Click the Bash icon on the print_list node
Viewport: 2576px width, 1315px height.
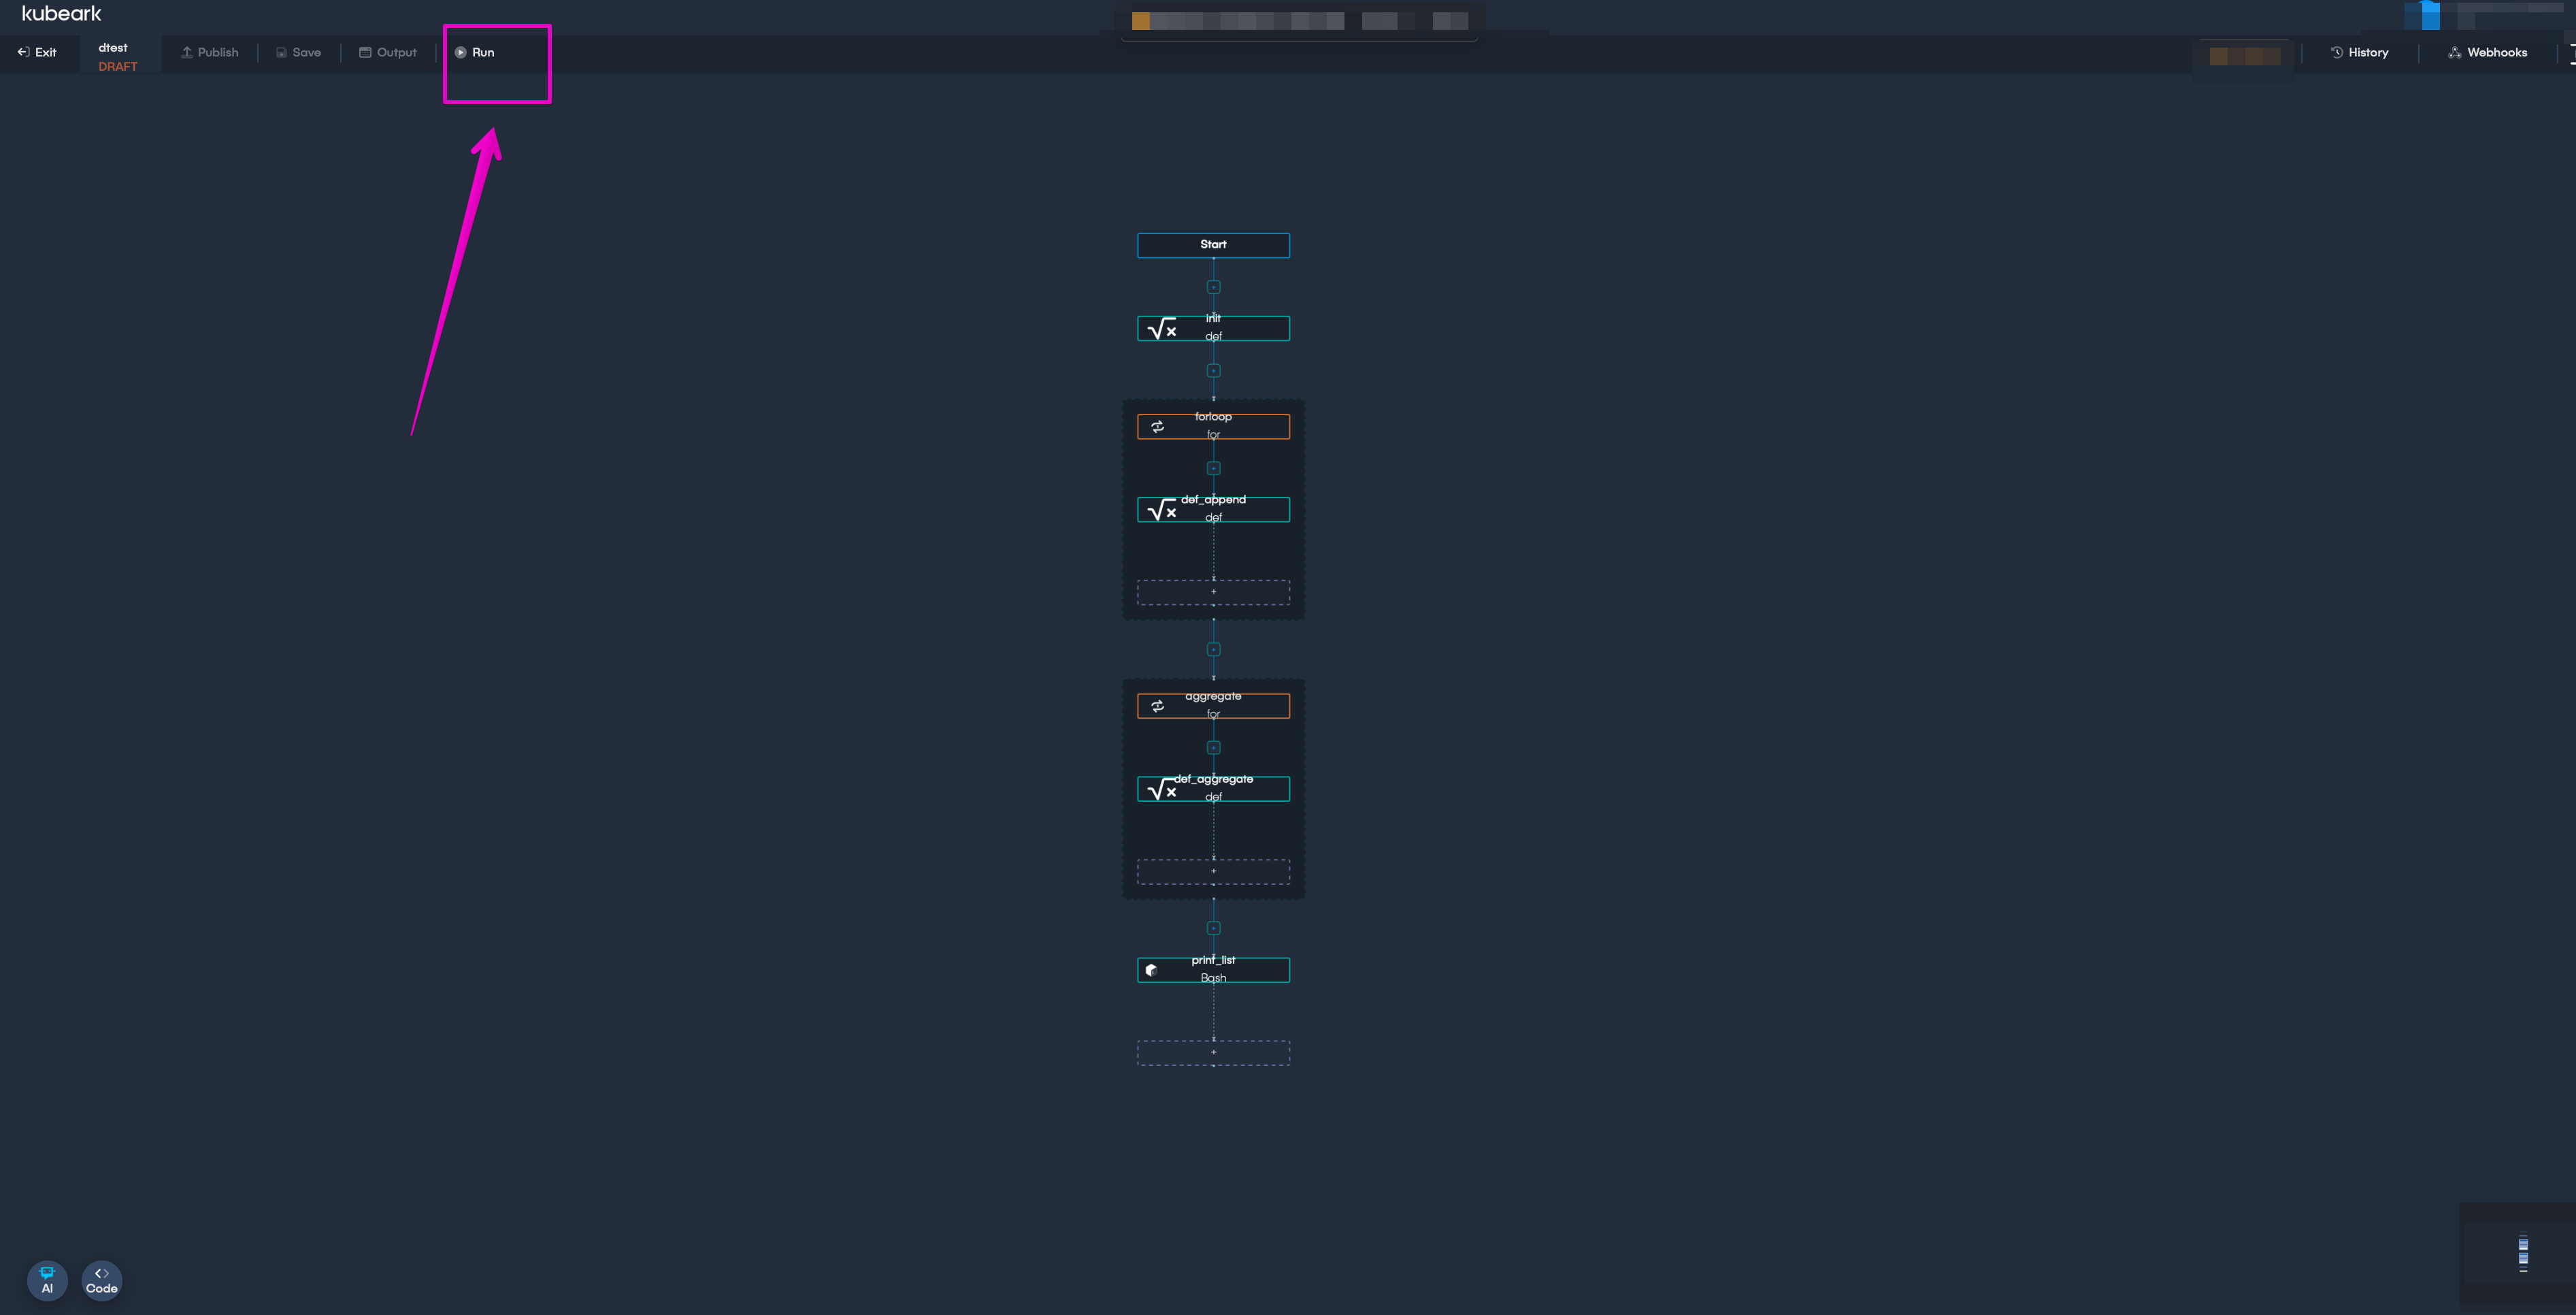click(x=1152, y=970)
